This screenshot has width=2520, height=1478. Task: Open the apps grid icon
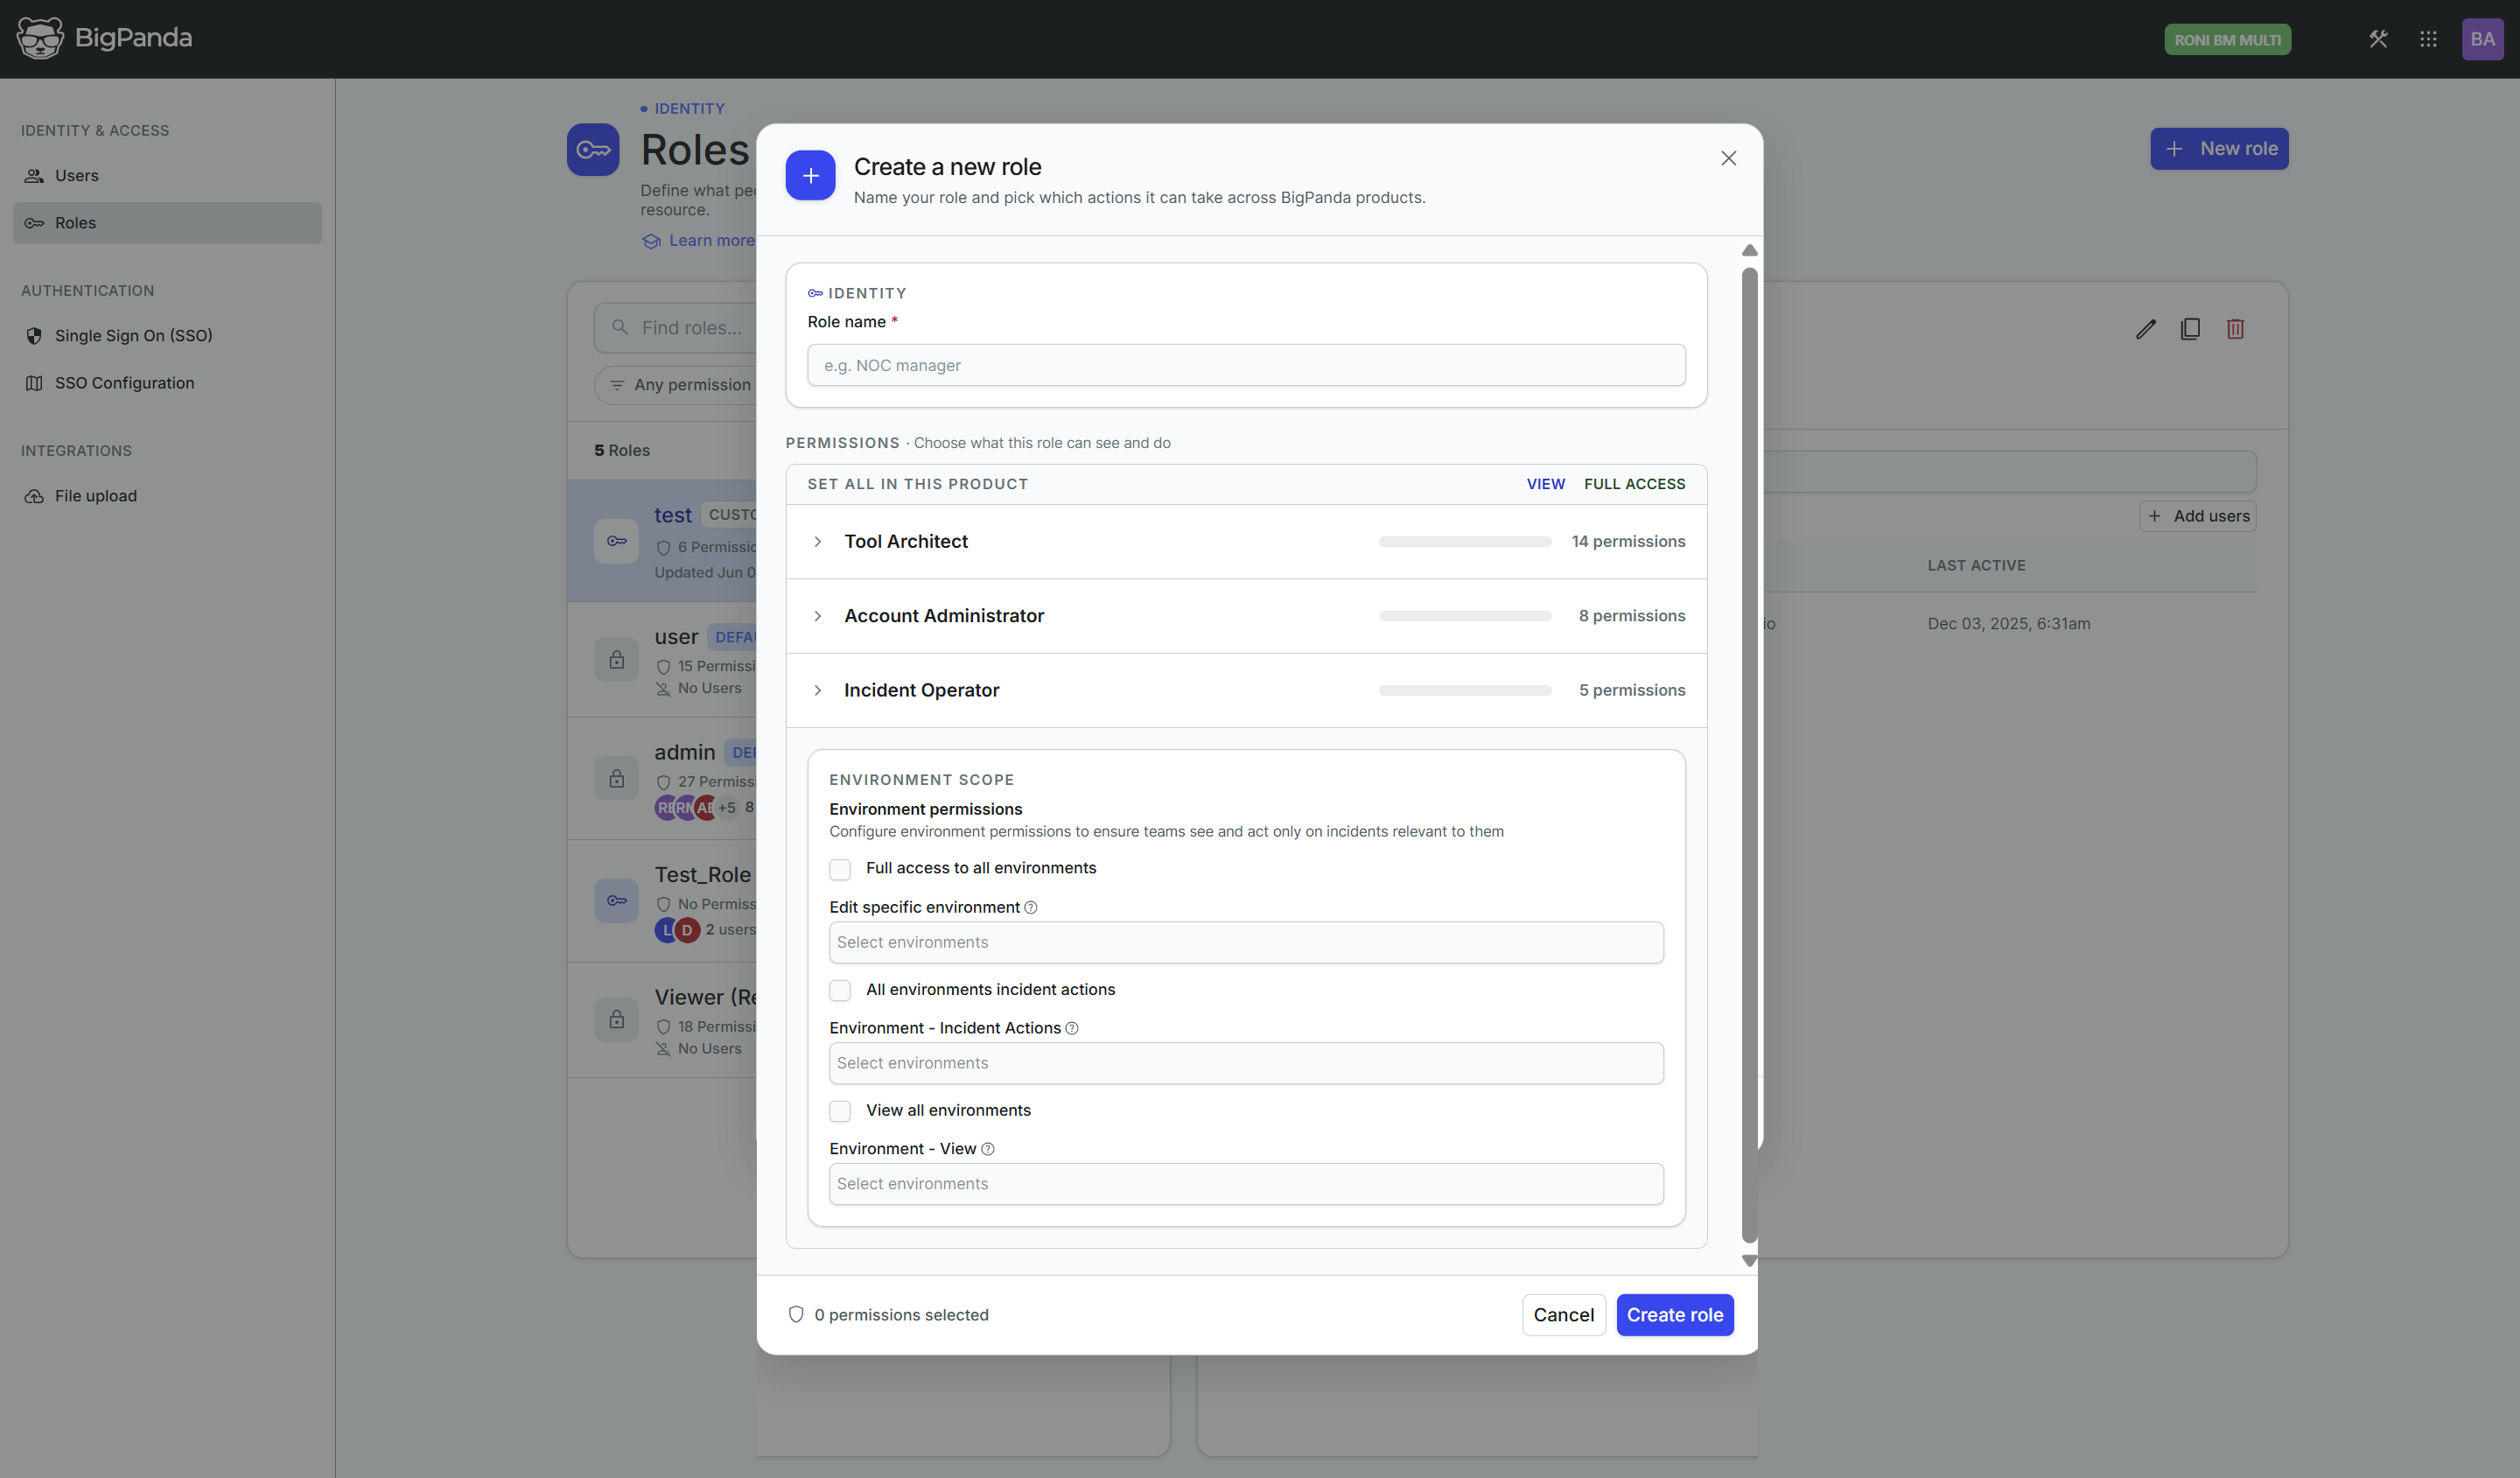(2428, 39)
